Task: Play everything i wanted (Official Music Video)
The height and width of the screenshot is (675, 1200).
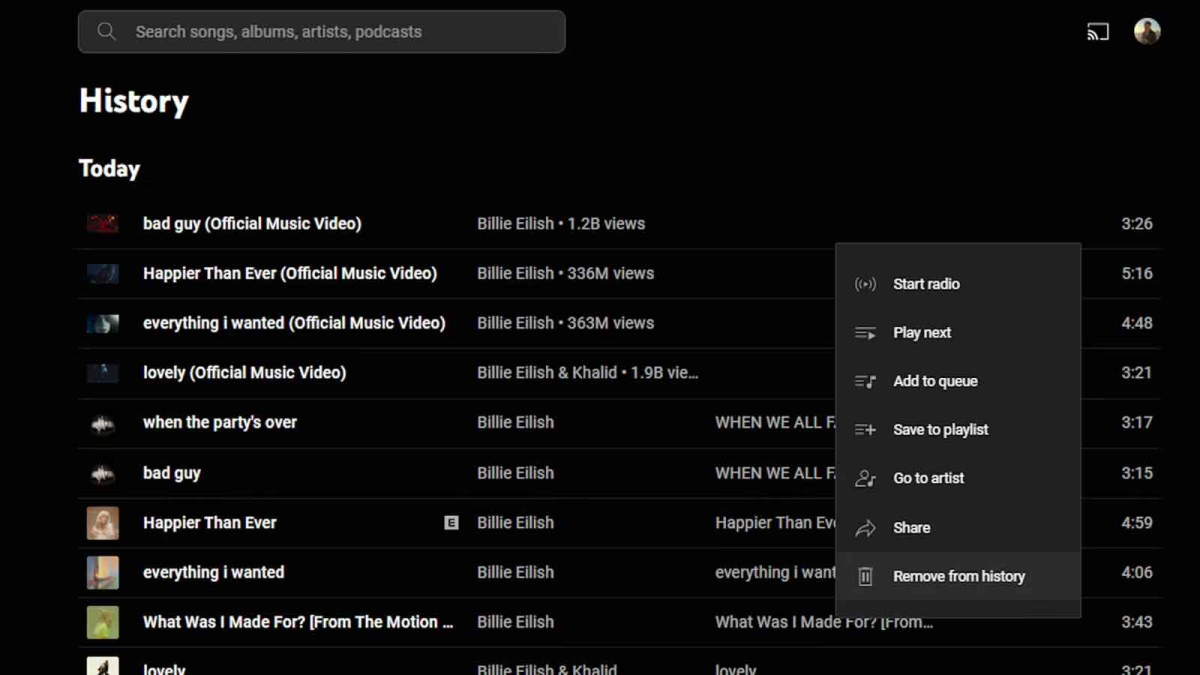Action: click(294, 323)
